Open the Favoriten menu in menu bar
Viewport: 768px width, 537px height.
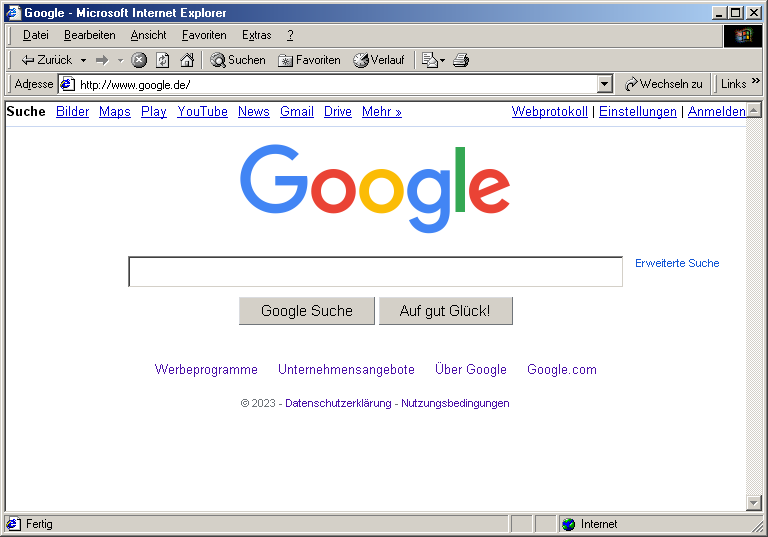click(204, 35)
